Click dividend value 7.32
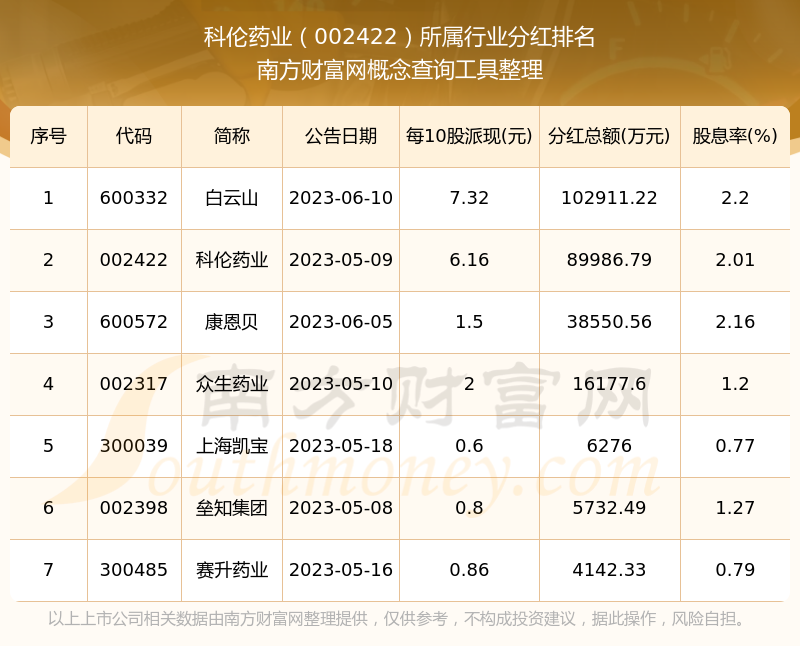800x646 pixels. pos(469,198)
